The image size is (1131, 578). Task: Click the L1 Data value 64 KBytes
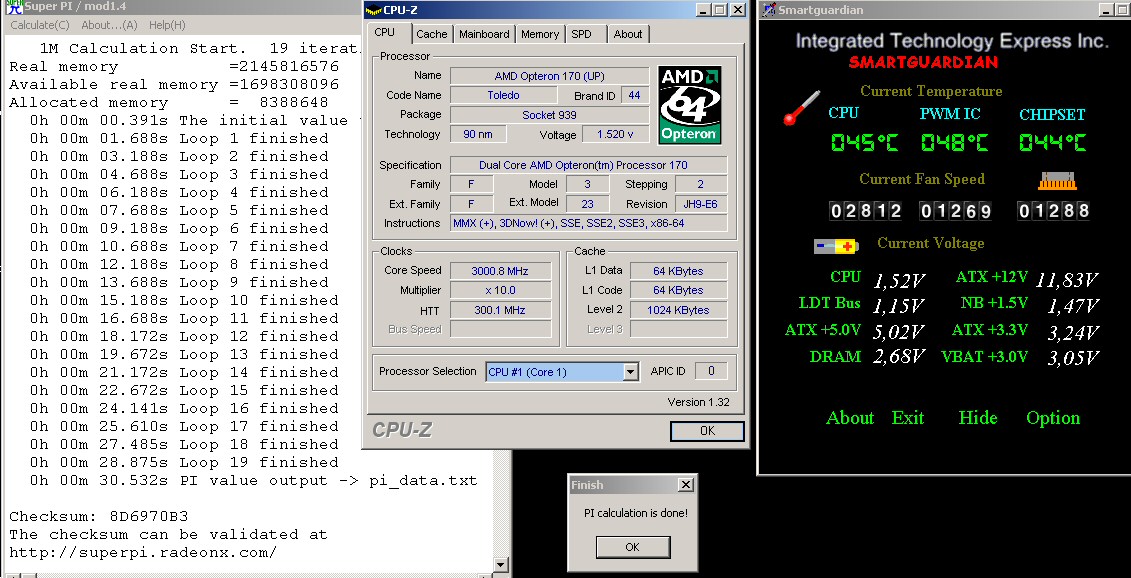(x=678, y=271)
